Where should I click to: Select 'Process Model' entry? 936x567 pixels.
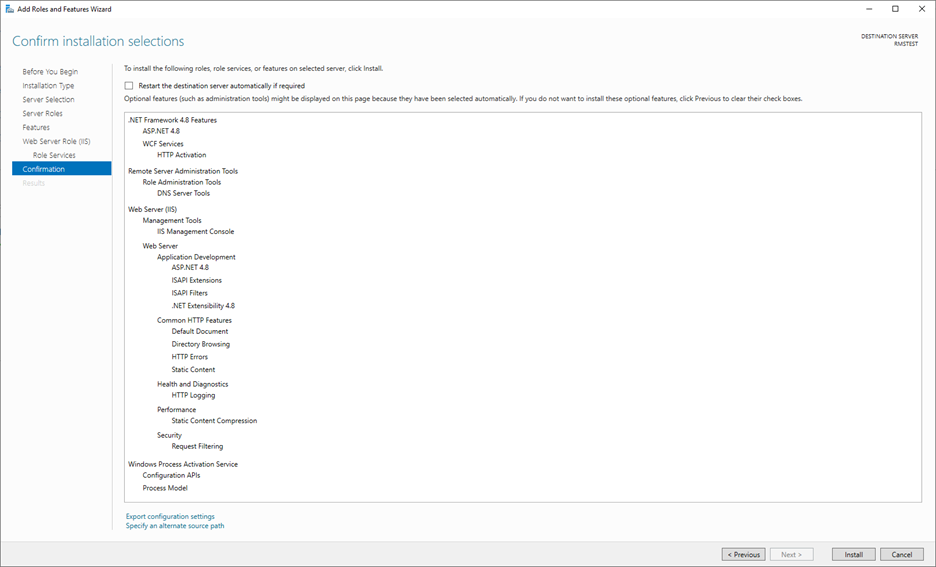coord(165,488)
